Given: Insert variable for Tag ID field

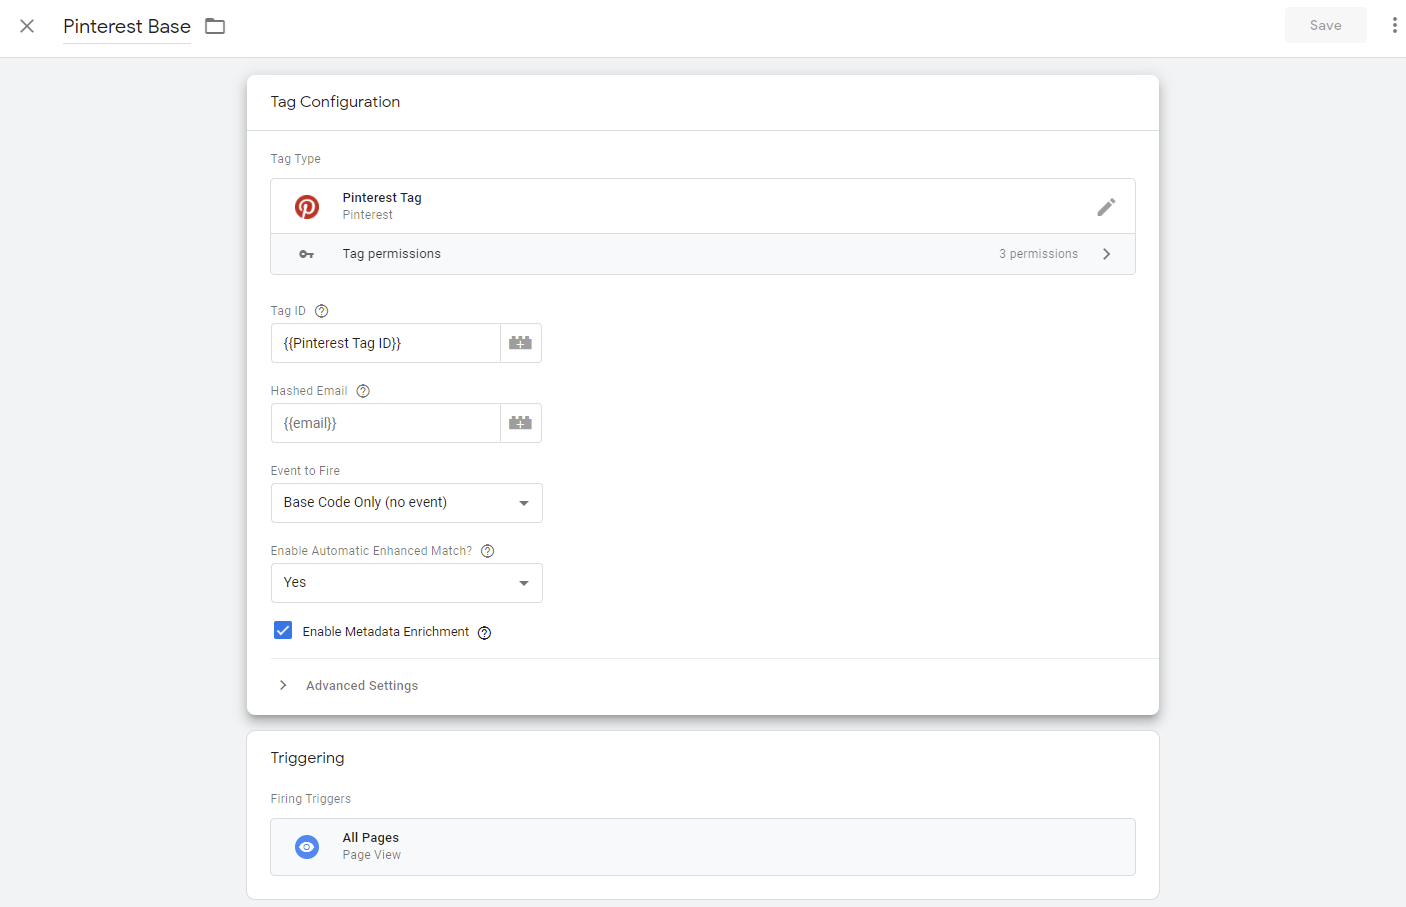Looking at the screenshot, I should (x=520, y=343).
